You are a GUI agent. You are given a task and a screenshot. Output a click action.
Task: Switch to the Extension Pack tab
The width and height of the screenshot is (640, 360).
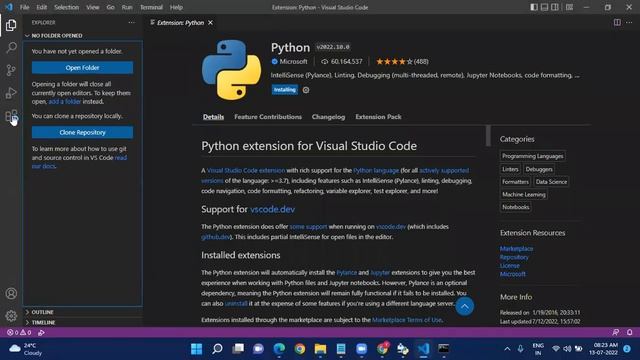[378, 117]
